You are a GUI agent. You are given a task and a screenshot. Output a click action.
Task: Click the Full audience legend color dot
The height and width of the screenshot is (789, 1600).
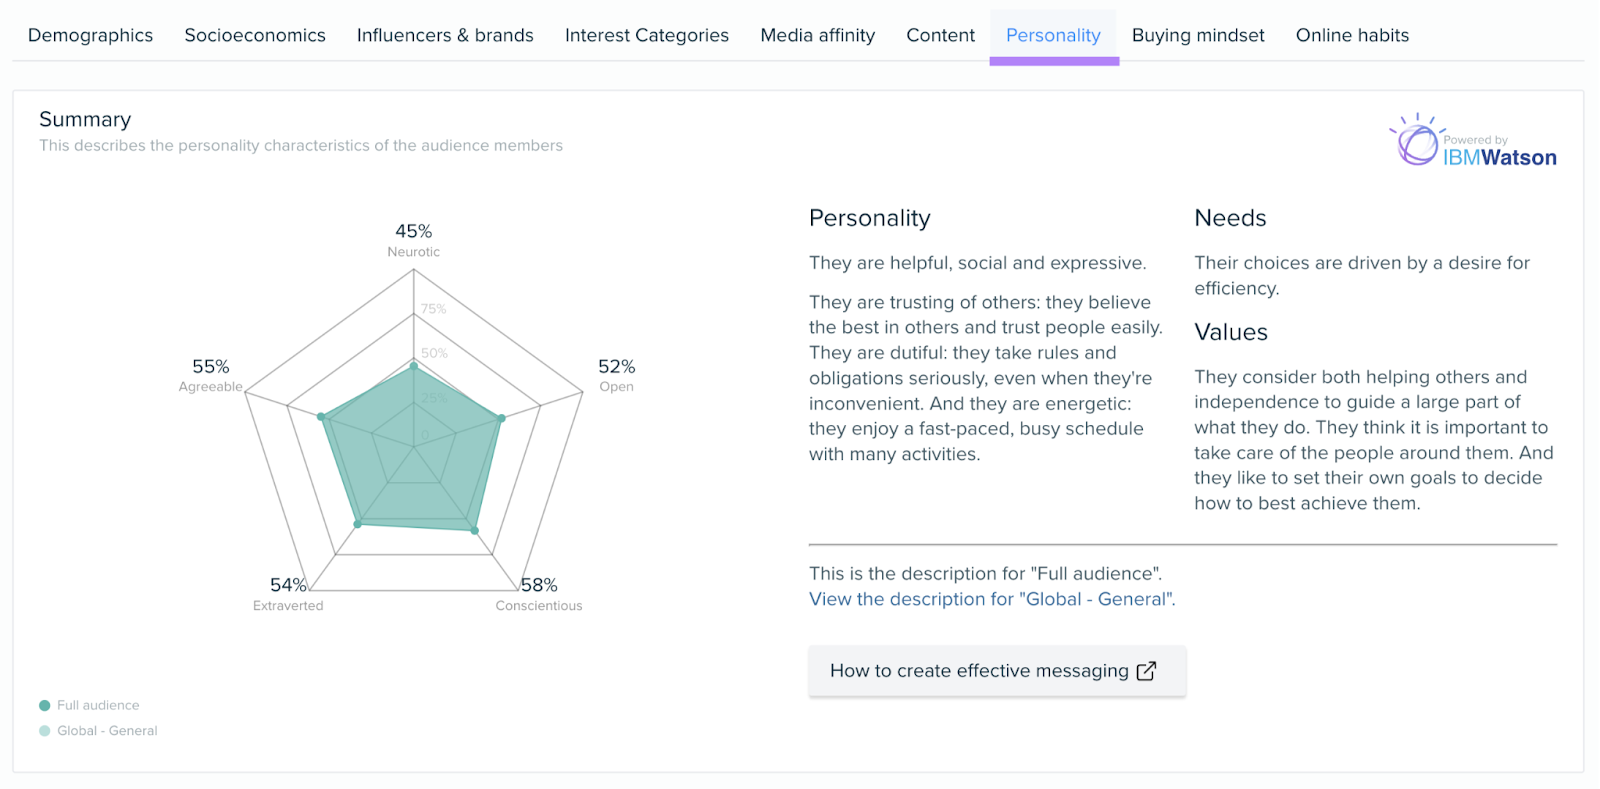pyautogui.click(x=43, y=704)
